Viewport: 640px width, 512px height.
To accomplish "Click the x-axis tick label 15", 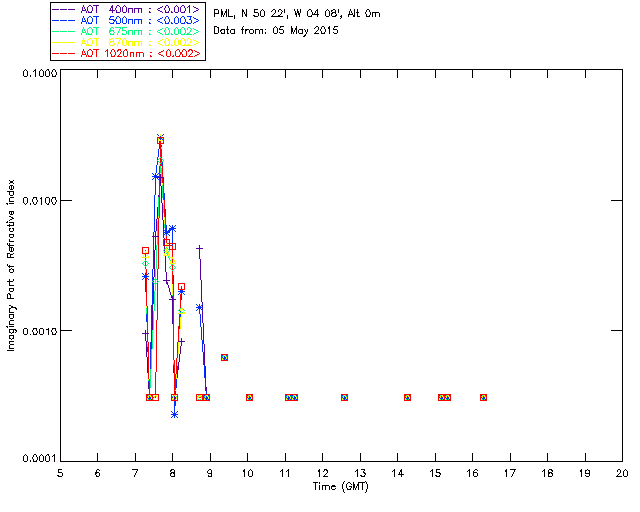I will tap(435, 473).
